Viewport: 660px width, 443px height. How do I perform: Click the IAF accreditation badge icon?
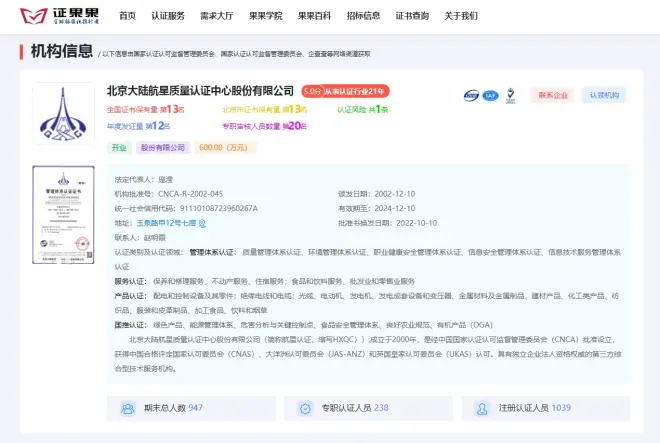tap(490, 96)
